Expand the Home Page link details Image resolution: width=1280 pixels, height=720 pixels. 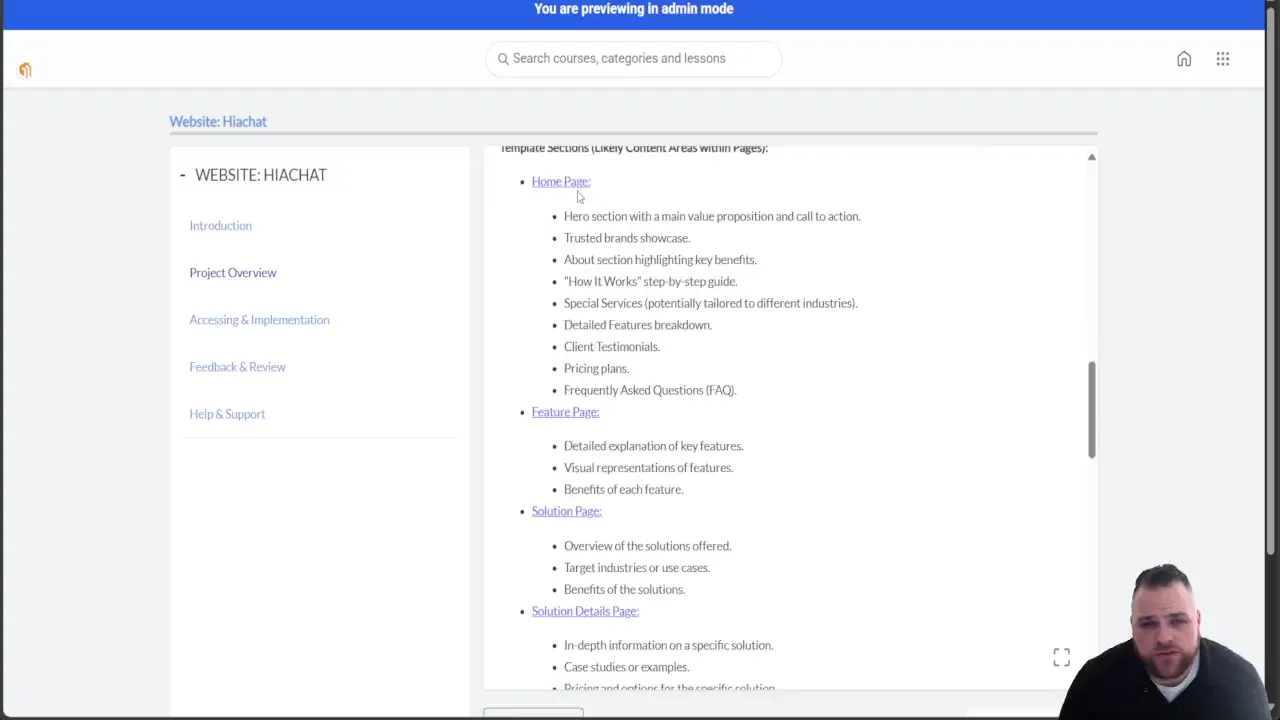click(560, 181)
